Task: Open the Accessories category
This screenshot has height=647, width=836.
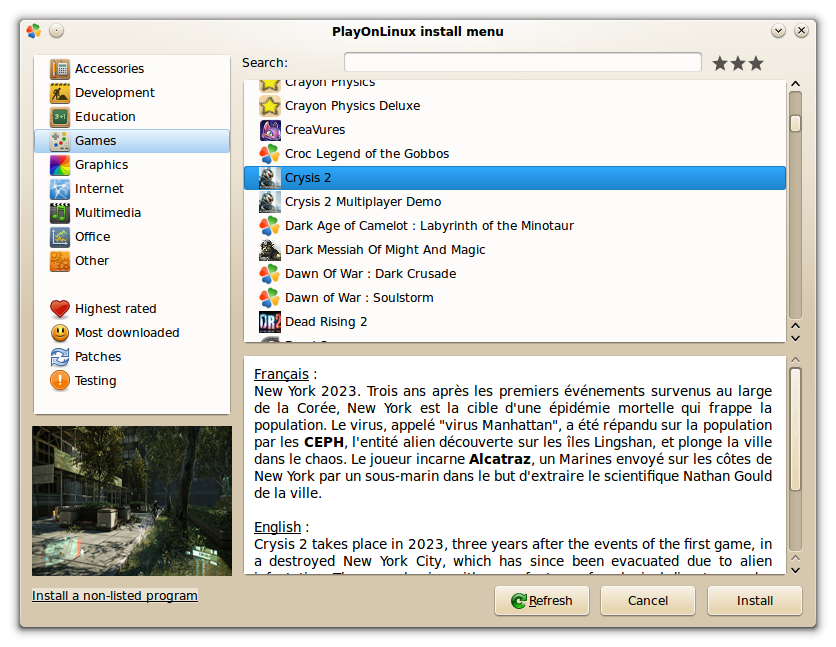Action: point(132,69)
